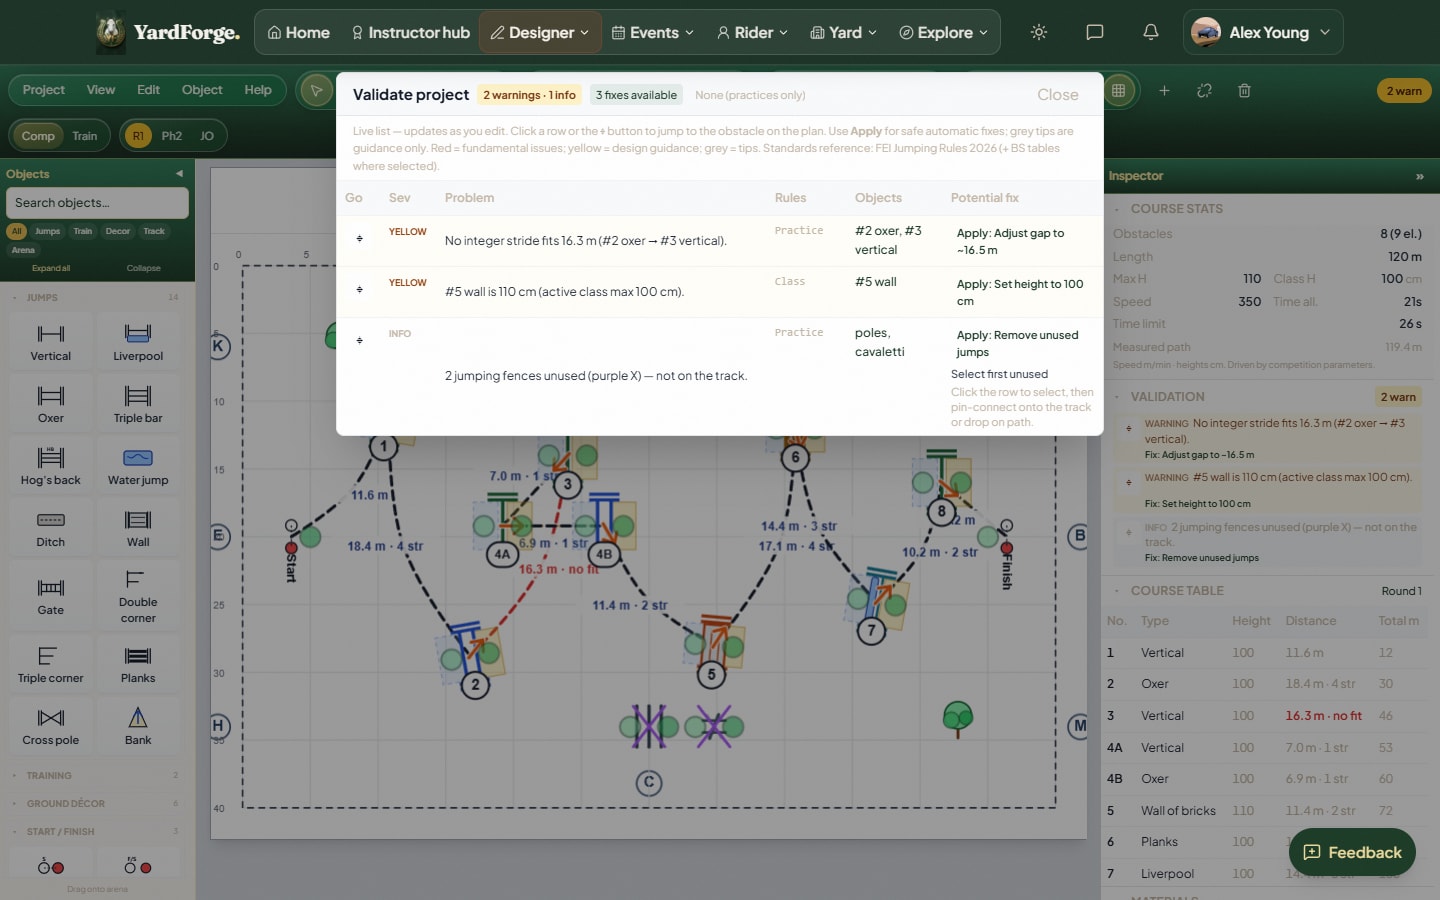1440x900 pixels.
Task: Click the 2 warn badge in toolbar
Action: tap(1404, 91)
